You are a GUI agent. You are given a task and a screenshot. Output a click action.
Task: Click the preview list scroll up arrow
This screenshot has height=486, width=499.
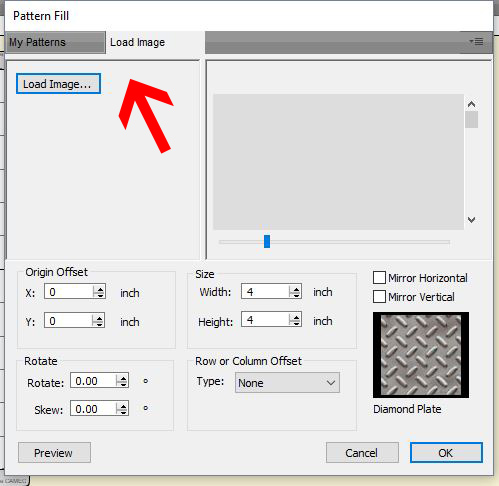coord(471,104)
